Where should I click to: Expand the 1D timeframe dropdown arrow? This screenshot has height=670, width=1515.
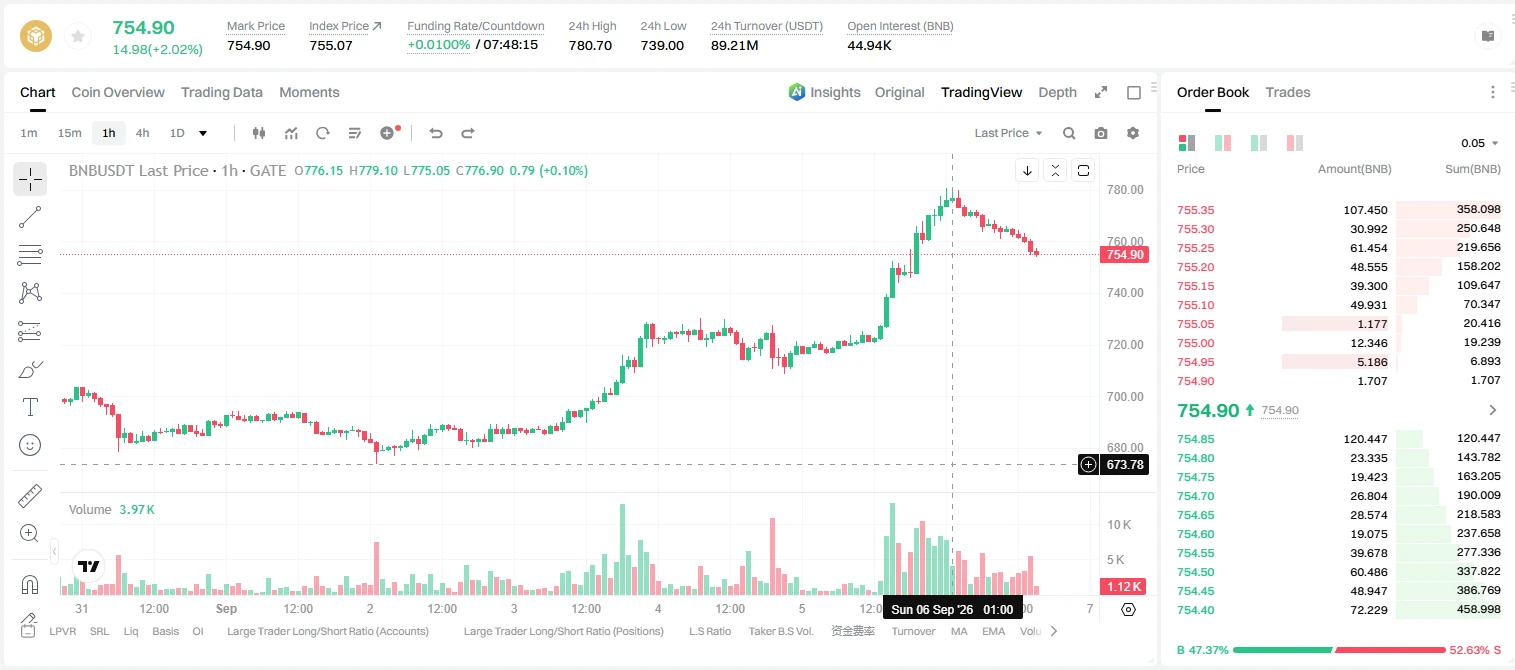tap(203, 133)
